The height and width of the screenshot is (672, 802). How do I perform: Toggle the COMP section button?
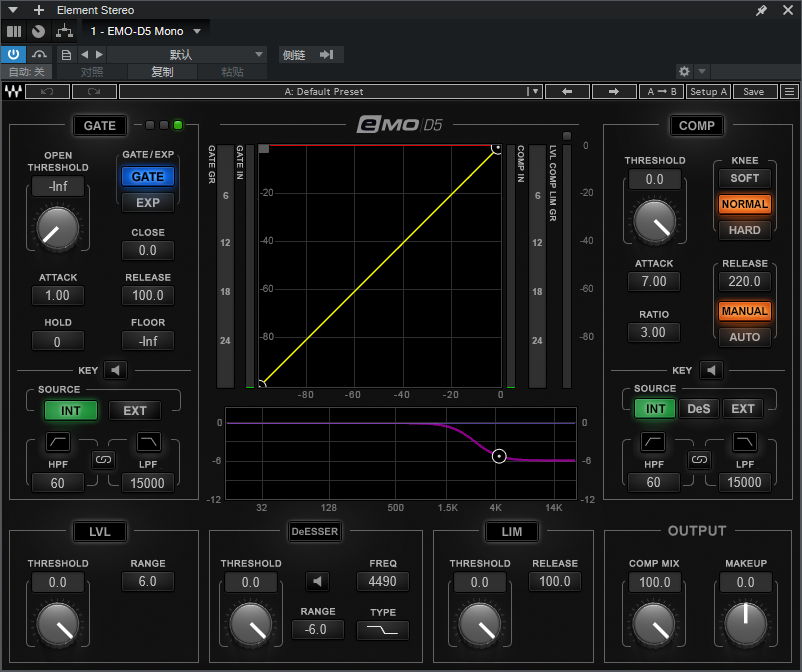pyautogui.click(x=697, y=126)
